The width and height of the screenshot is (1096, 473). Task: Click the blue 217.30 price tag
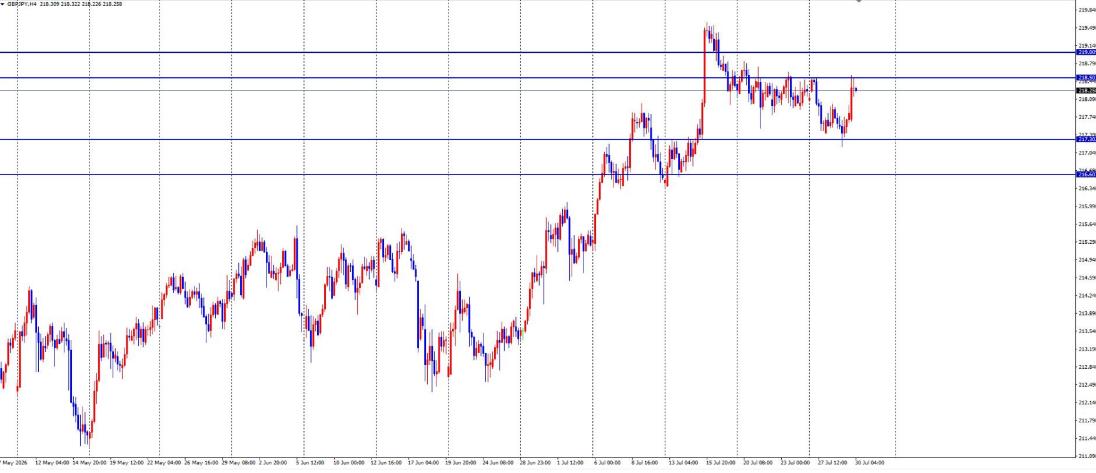coord(1086,139)
